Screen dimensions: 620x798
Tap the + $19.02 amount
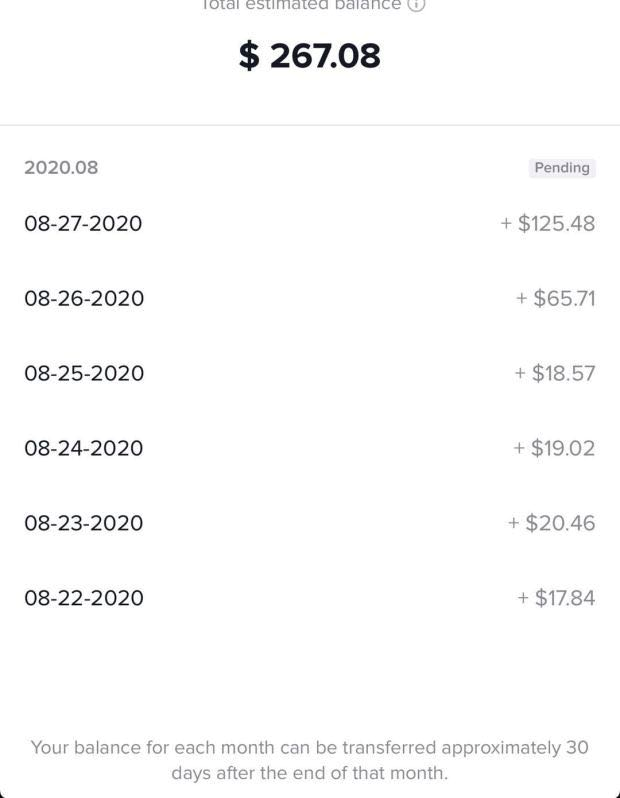click(554, 448)
